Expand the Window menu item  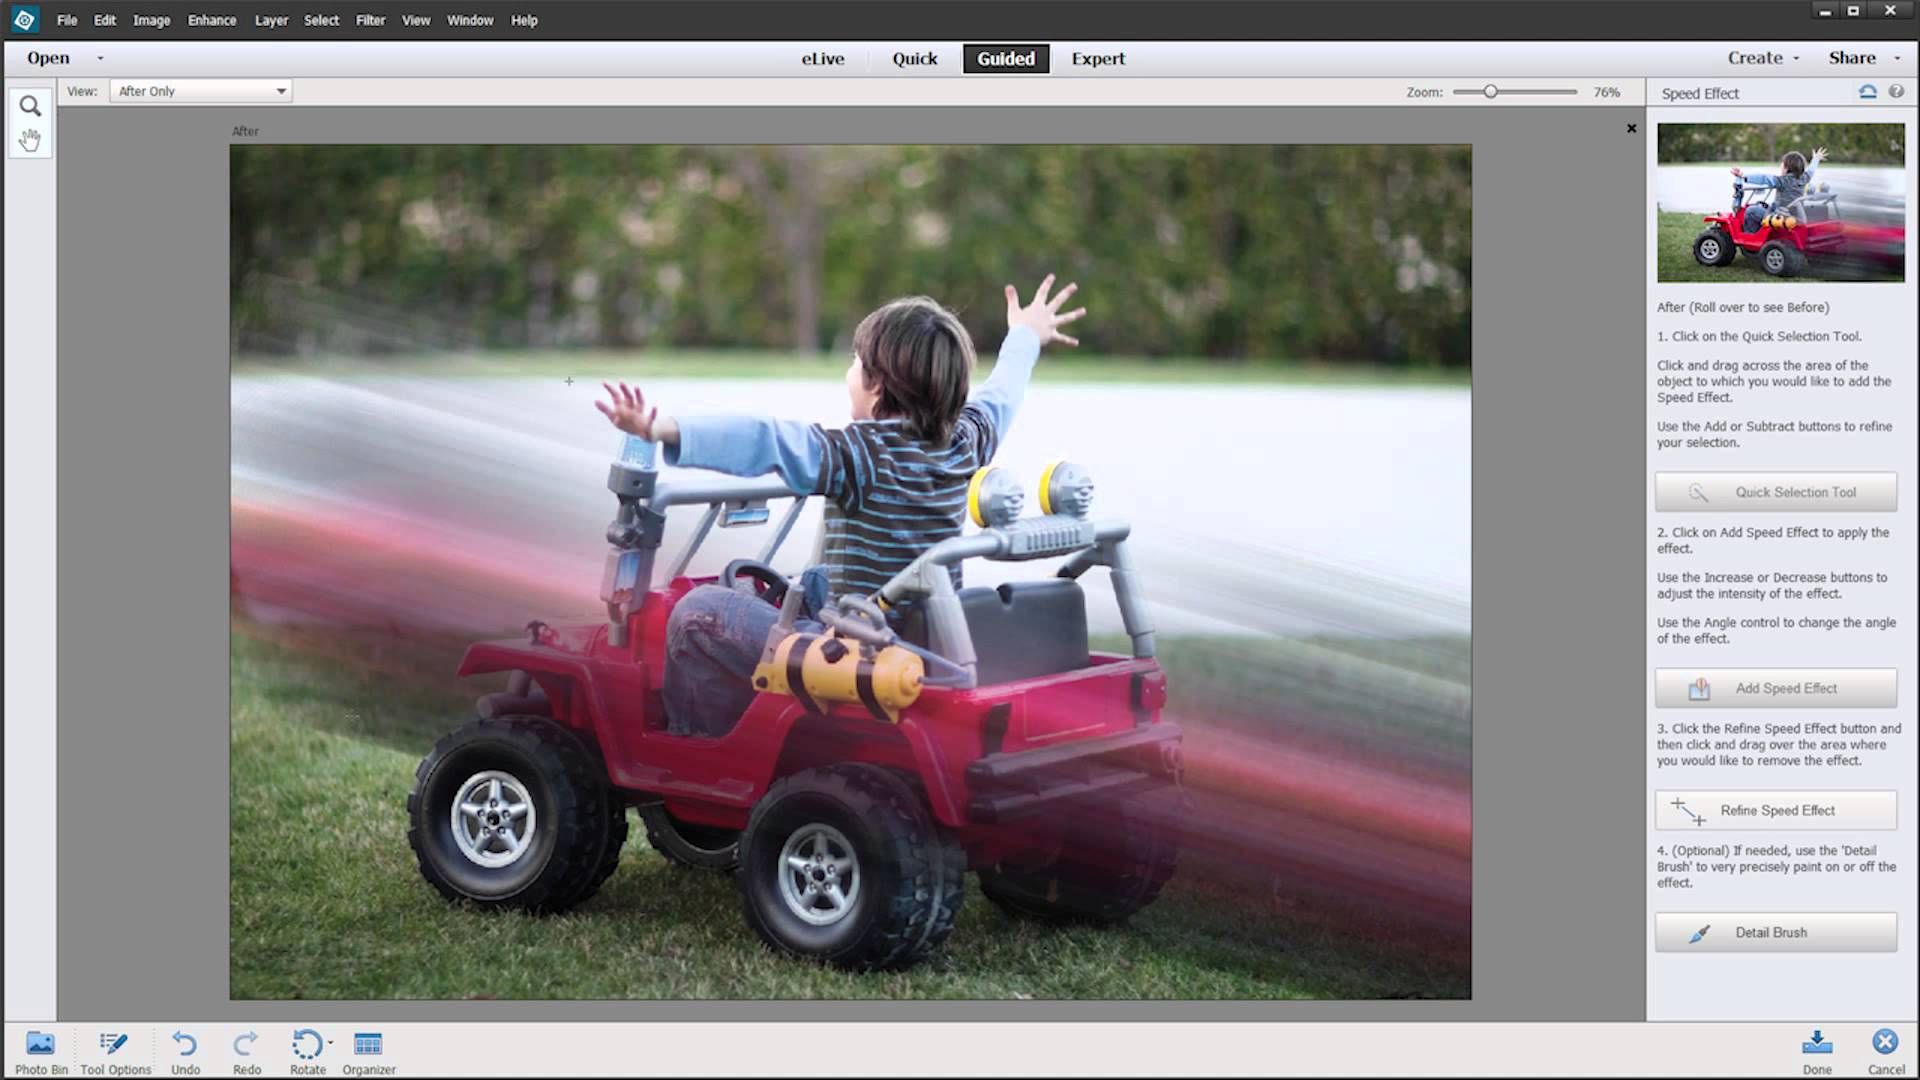(x=471, y=20)
